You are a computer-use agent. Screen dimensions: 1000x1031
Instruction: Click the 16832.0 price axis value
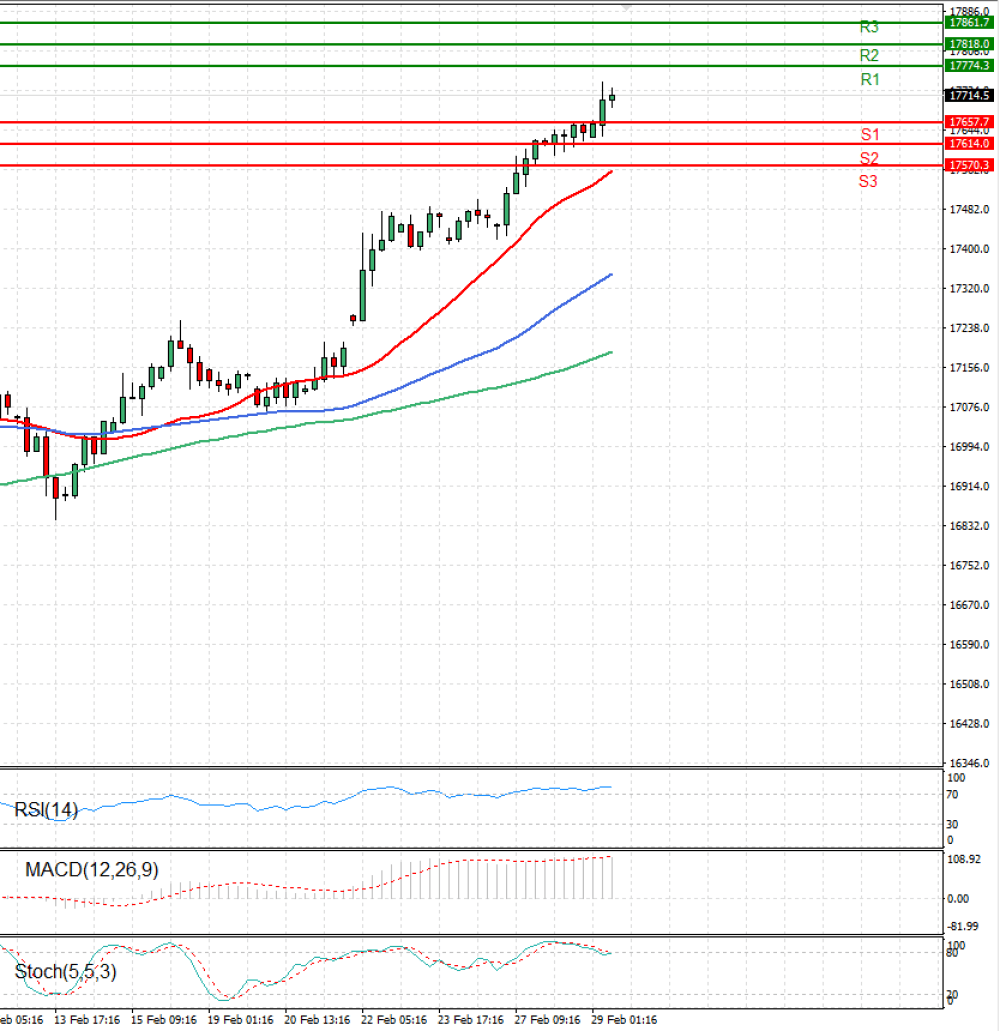coord(969,526)
